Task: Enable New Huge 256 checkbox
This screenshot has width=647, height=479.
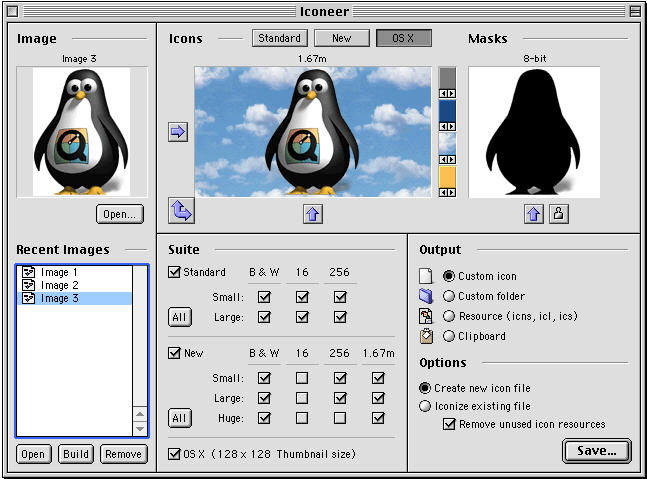Action: click(340, 418)
